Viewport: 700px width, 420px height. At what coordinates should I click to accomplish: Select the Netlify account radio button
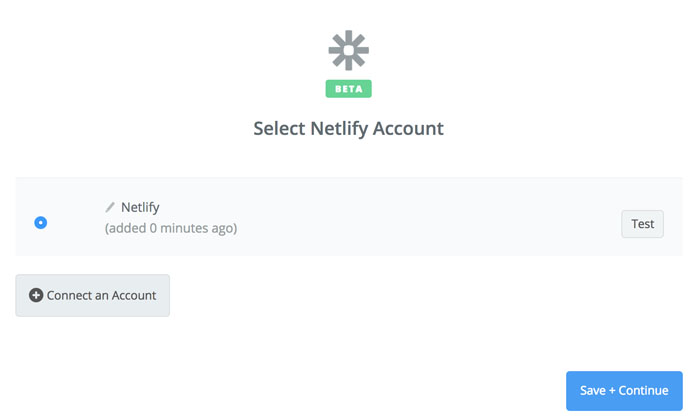[x=40, y=222]
